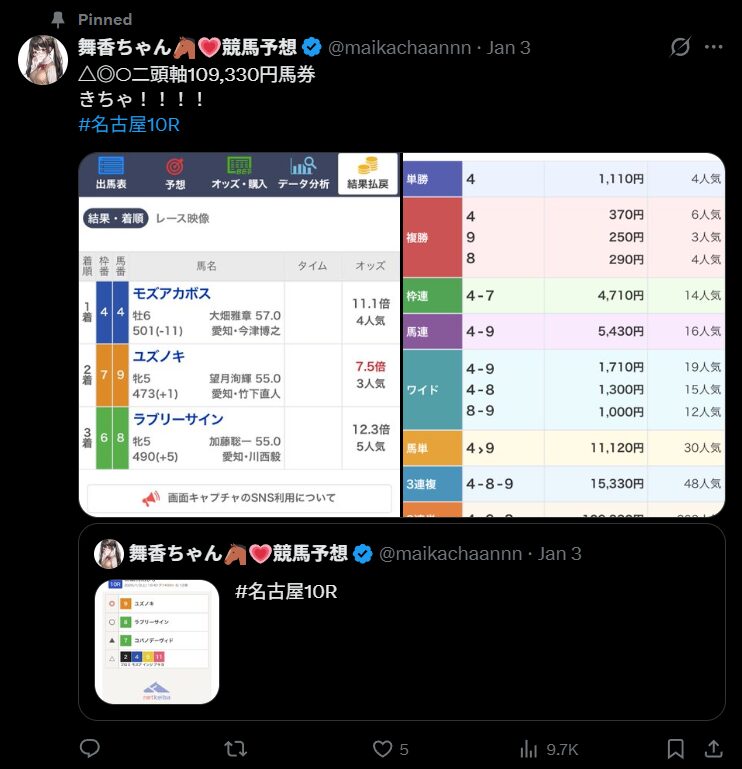Click the Pinned label with pin icon

coord(92,19)
